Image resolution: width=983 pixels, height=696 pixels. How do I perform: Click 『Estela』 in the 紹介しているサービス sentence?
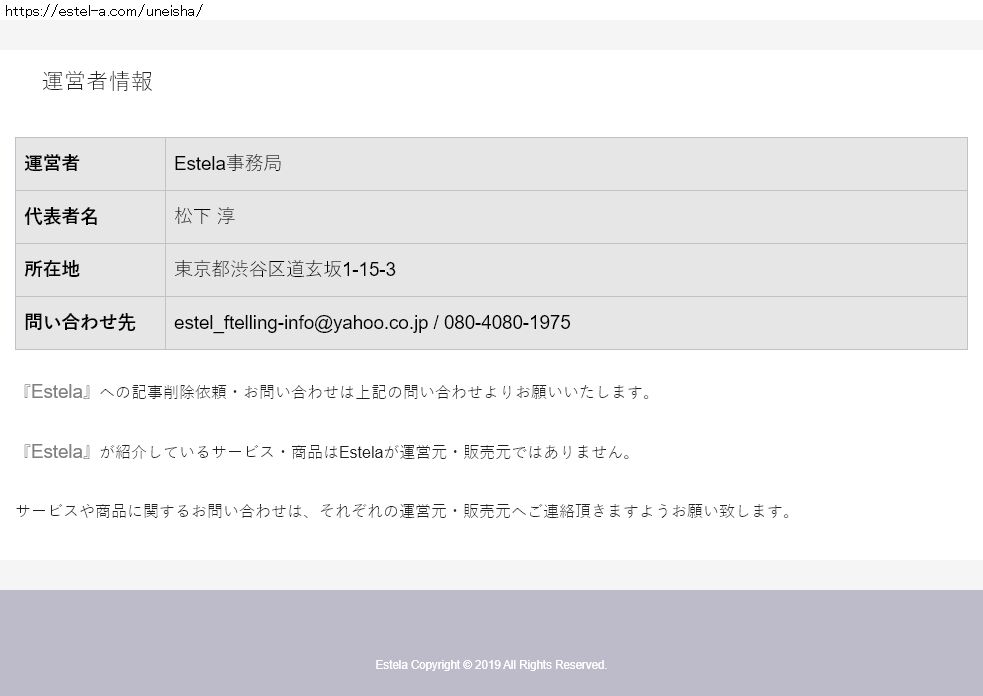click(x=58, y=452)
